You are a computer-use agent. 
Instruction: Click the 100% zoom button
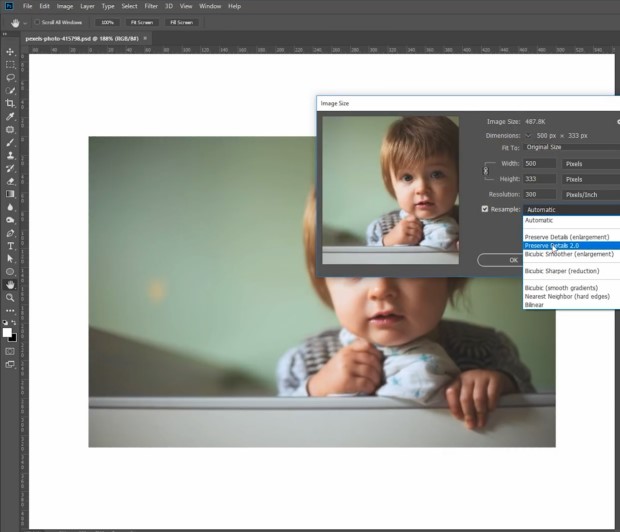pos(108,22)
